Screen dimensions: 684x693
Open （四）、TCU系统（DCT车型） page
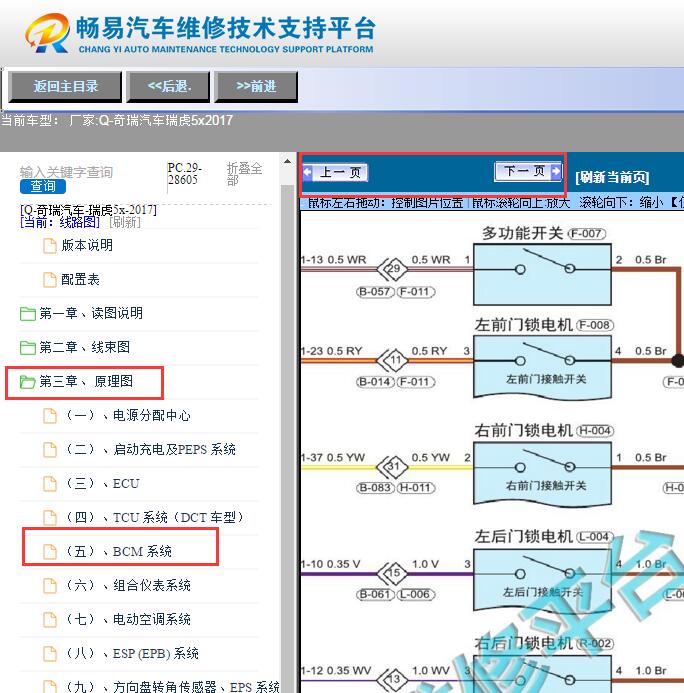pos(155,518)
